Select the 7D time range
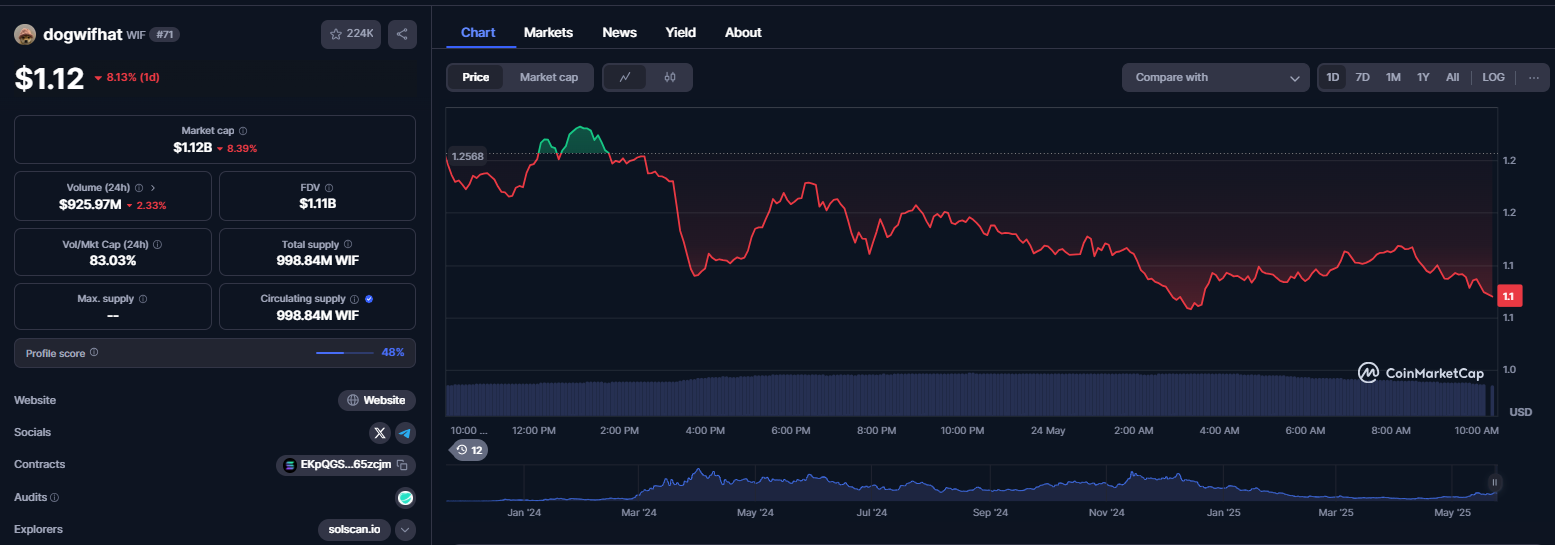Image resolution: width=1555 pixels, height=545 pixels. pyautogui.click(x=1362, y=77)
